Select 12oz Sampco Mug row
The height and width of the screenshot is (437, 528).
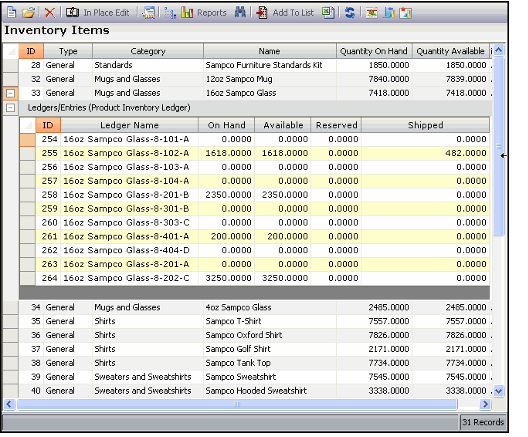click(255, 79)
